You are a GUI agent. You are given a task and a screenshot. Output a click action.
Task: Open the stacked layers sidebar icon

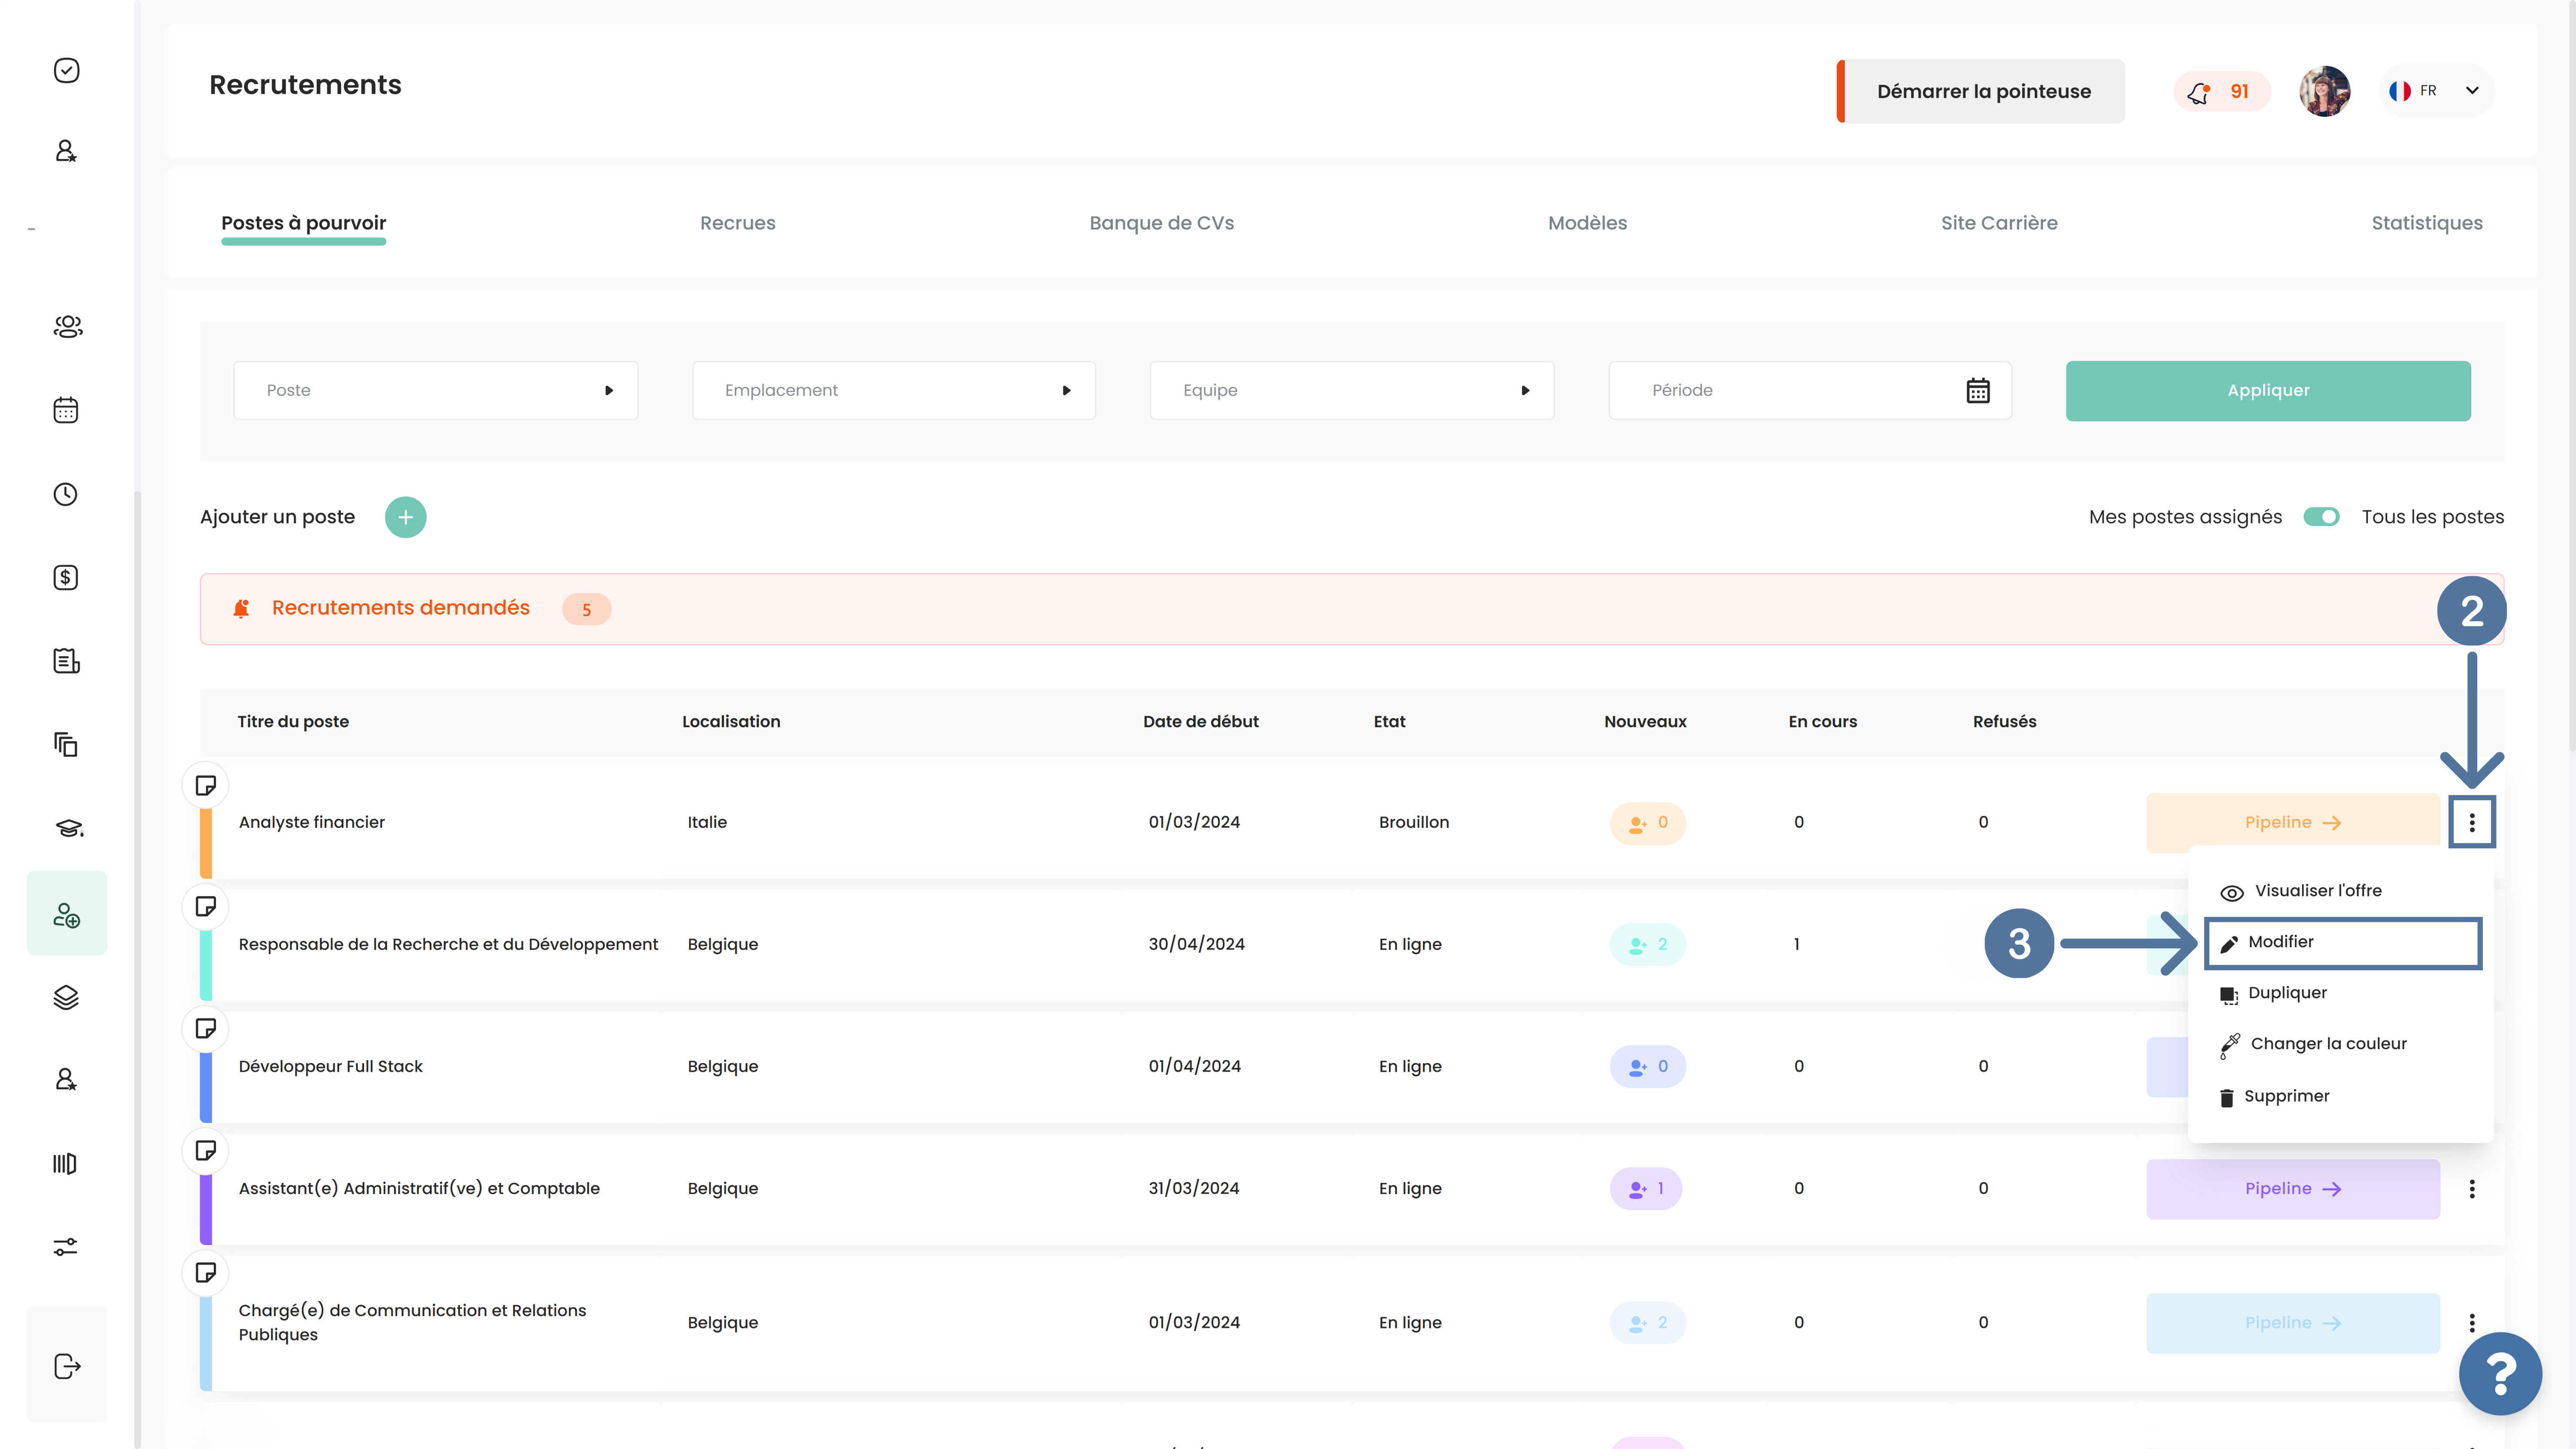click(66, 997)
